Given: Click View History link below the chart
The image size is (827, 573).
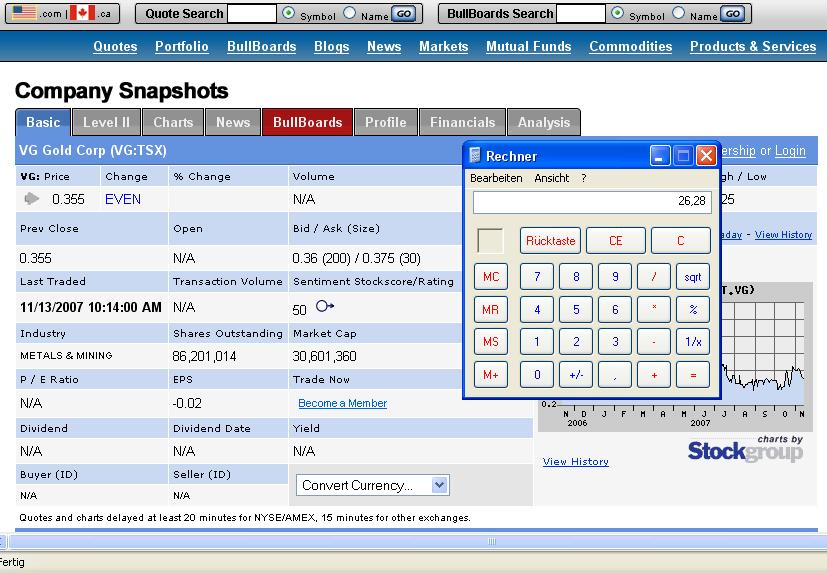Looking at the screenshot, I should pos(575,462).
